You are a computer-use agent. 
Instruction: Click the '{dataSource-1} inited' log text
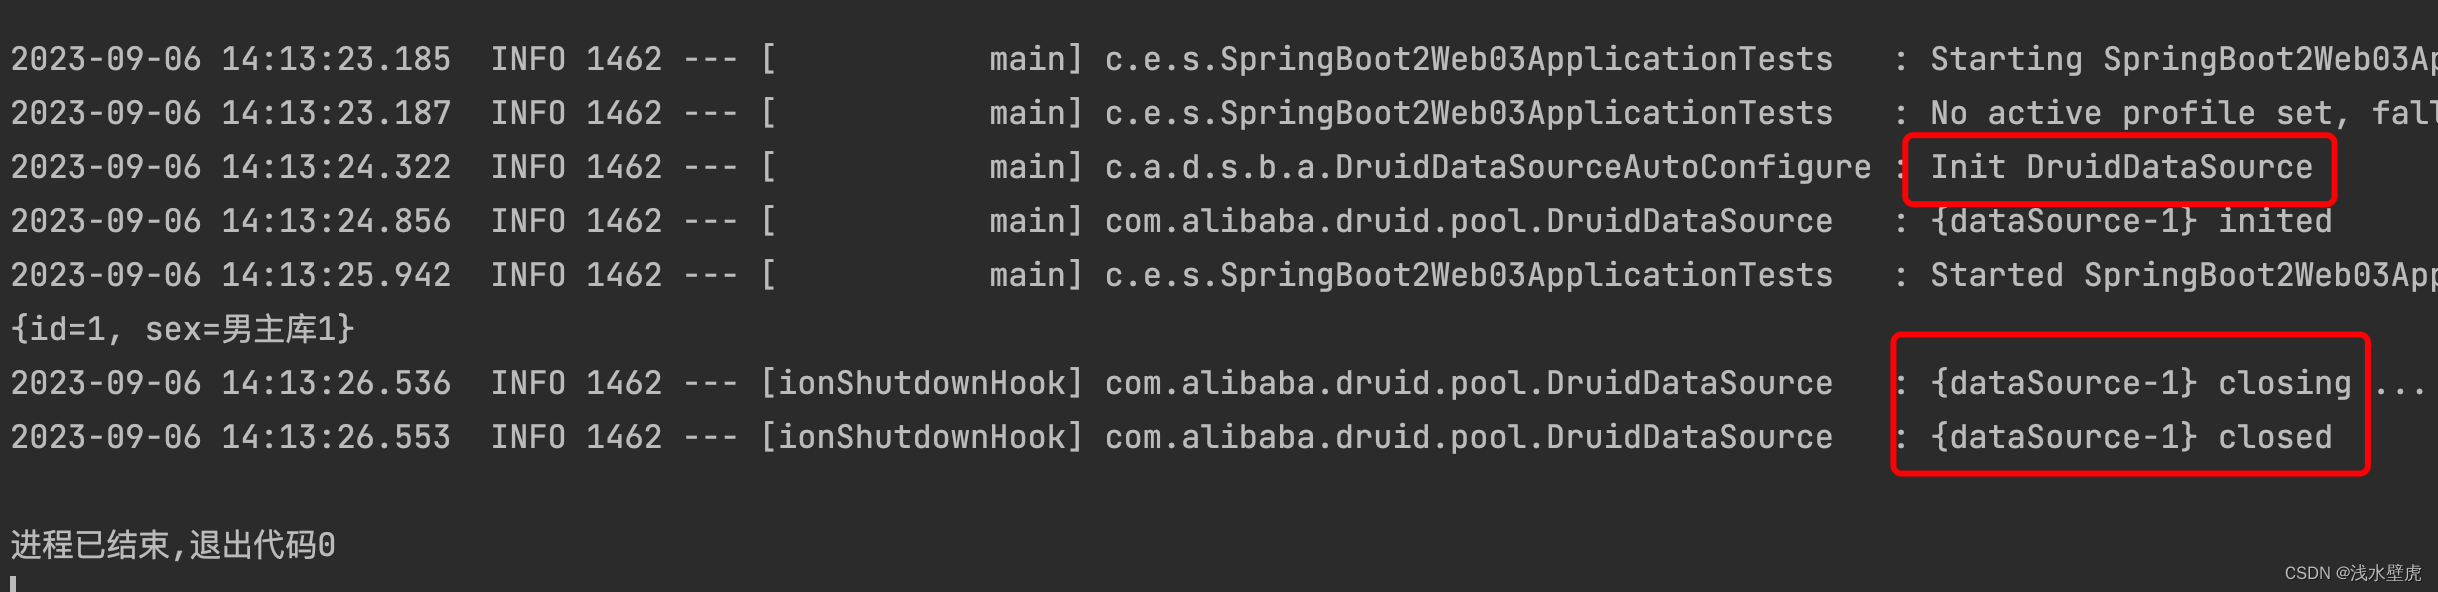2130,221
